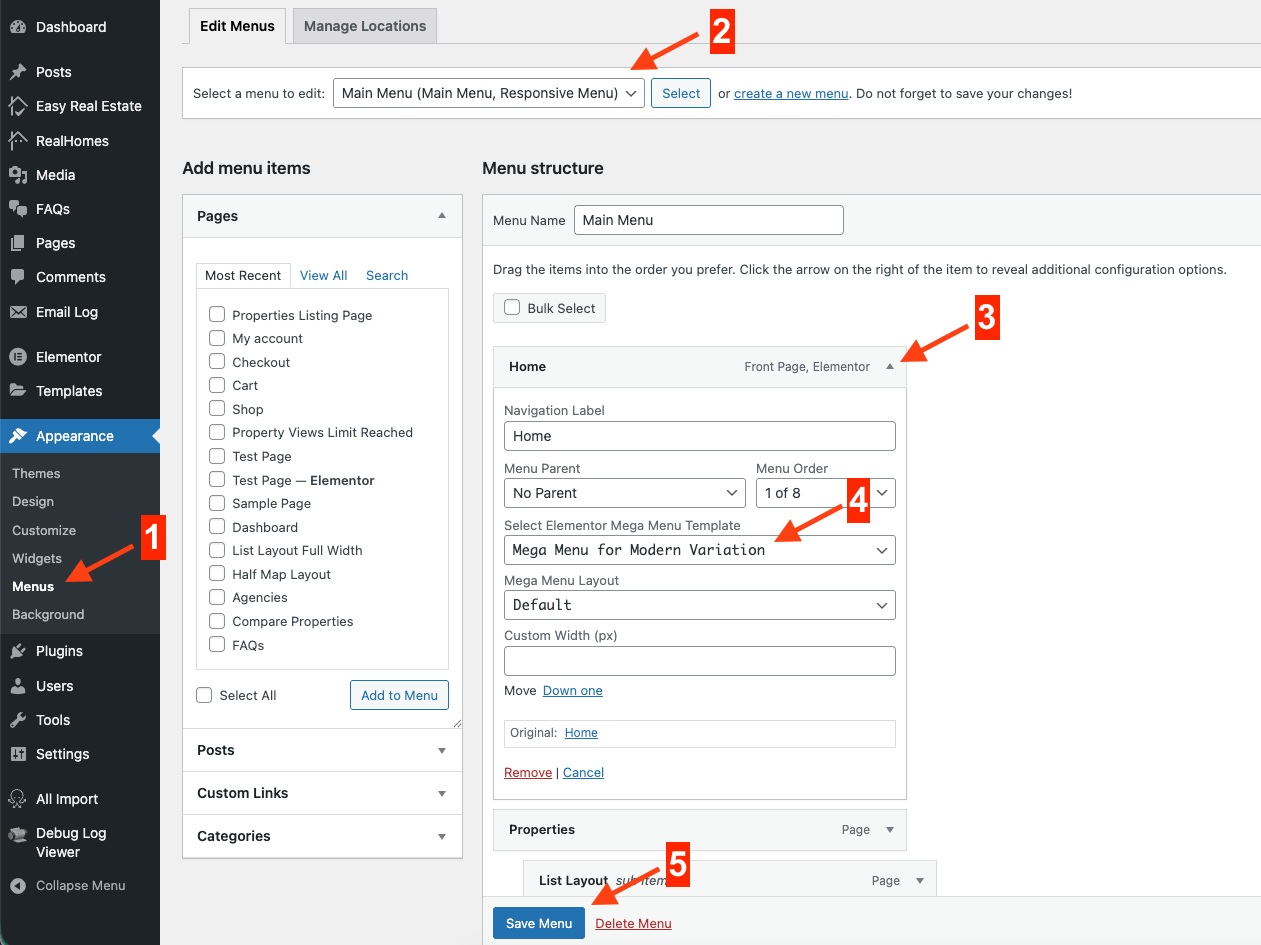Open Media library icon in sidebar
1261x945 pixels.
tap(18, 175)
